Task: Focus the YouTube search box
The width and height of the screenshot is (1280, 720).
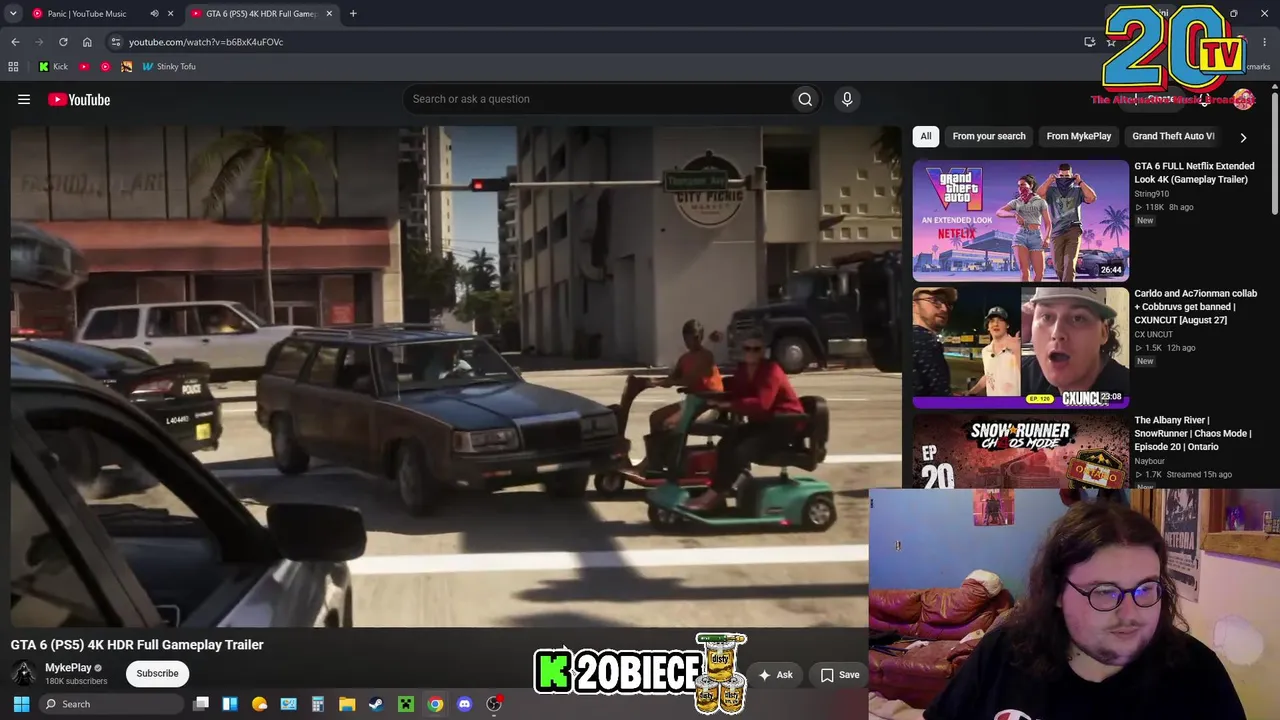Action: pyautogui.click(x=596, y=99)
